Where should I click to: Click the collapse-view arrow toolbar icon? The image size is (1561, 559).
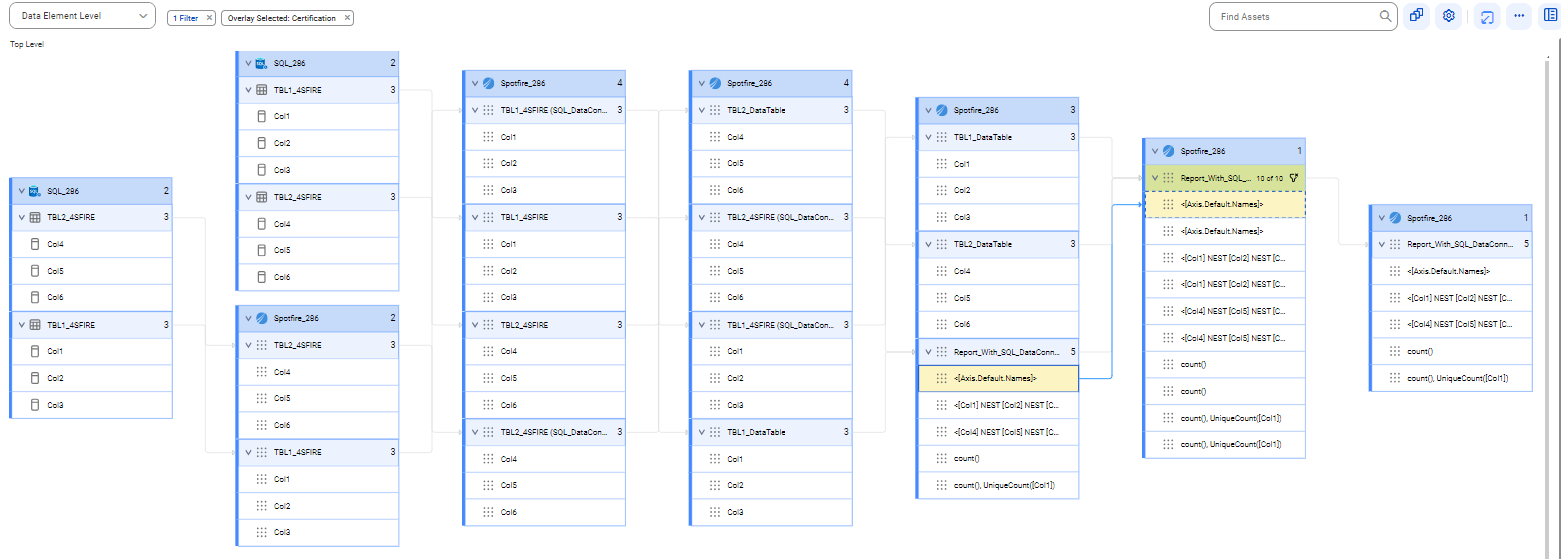1487,16
